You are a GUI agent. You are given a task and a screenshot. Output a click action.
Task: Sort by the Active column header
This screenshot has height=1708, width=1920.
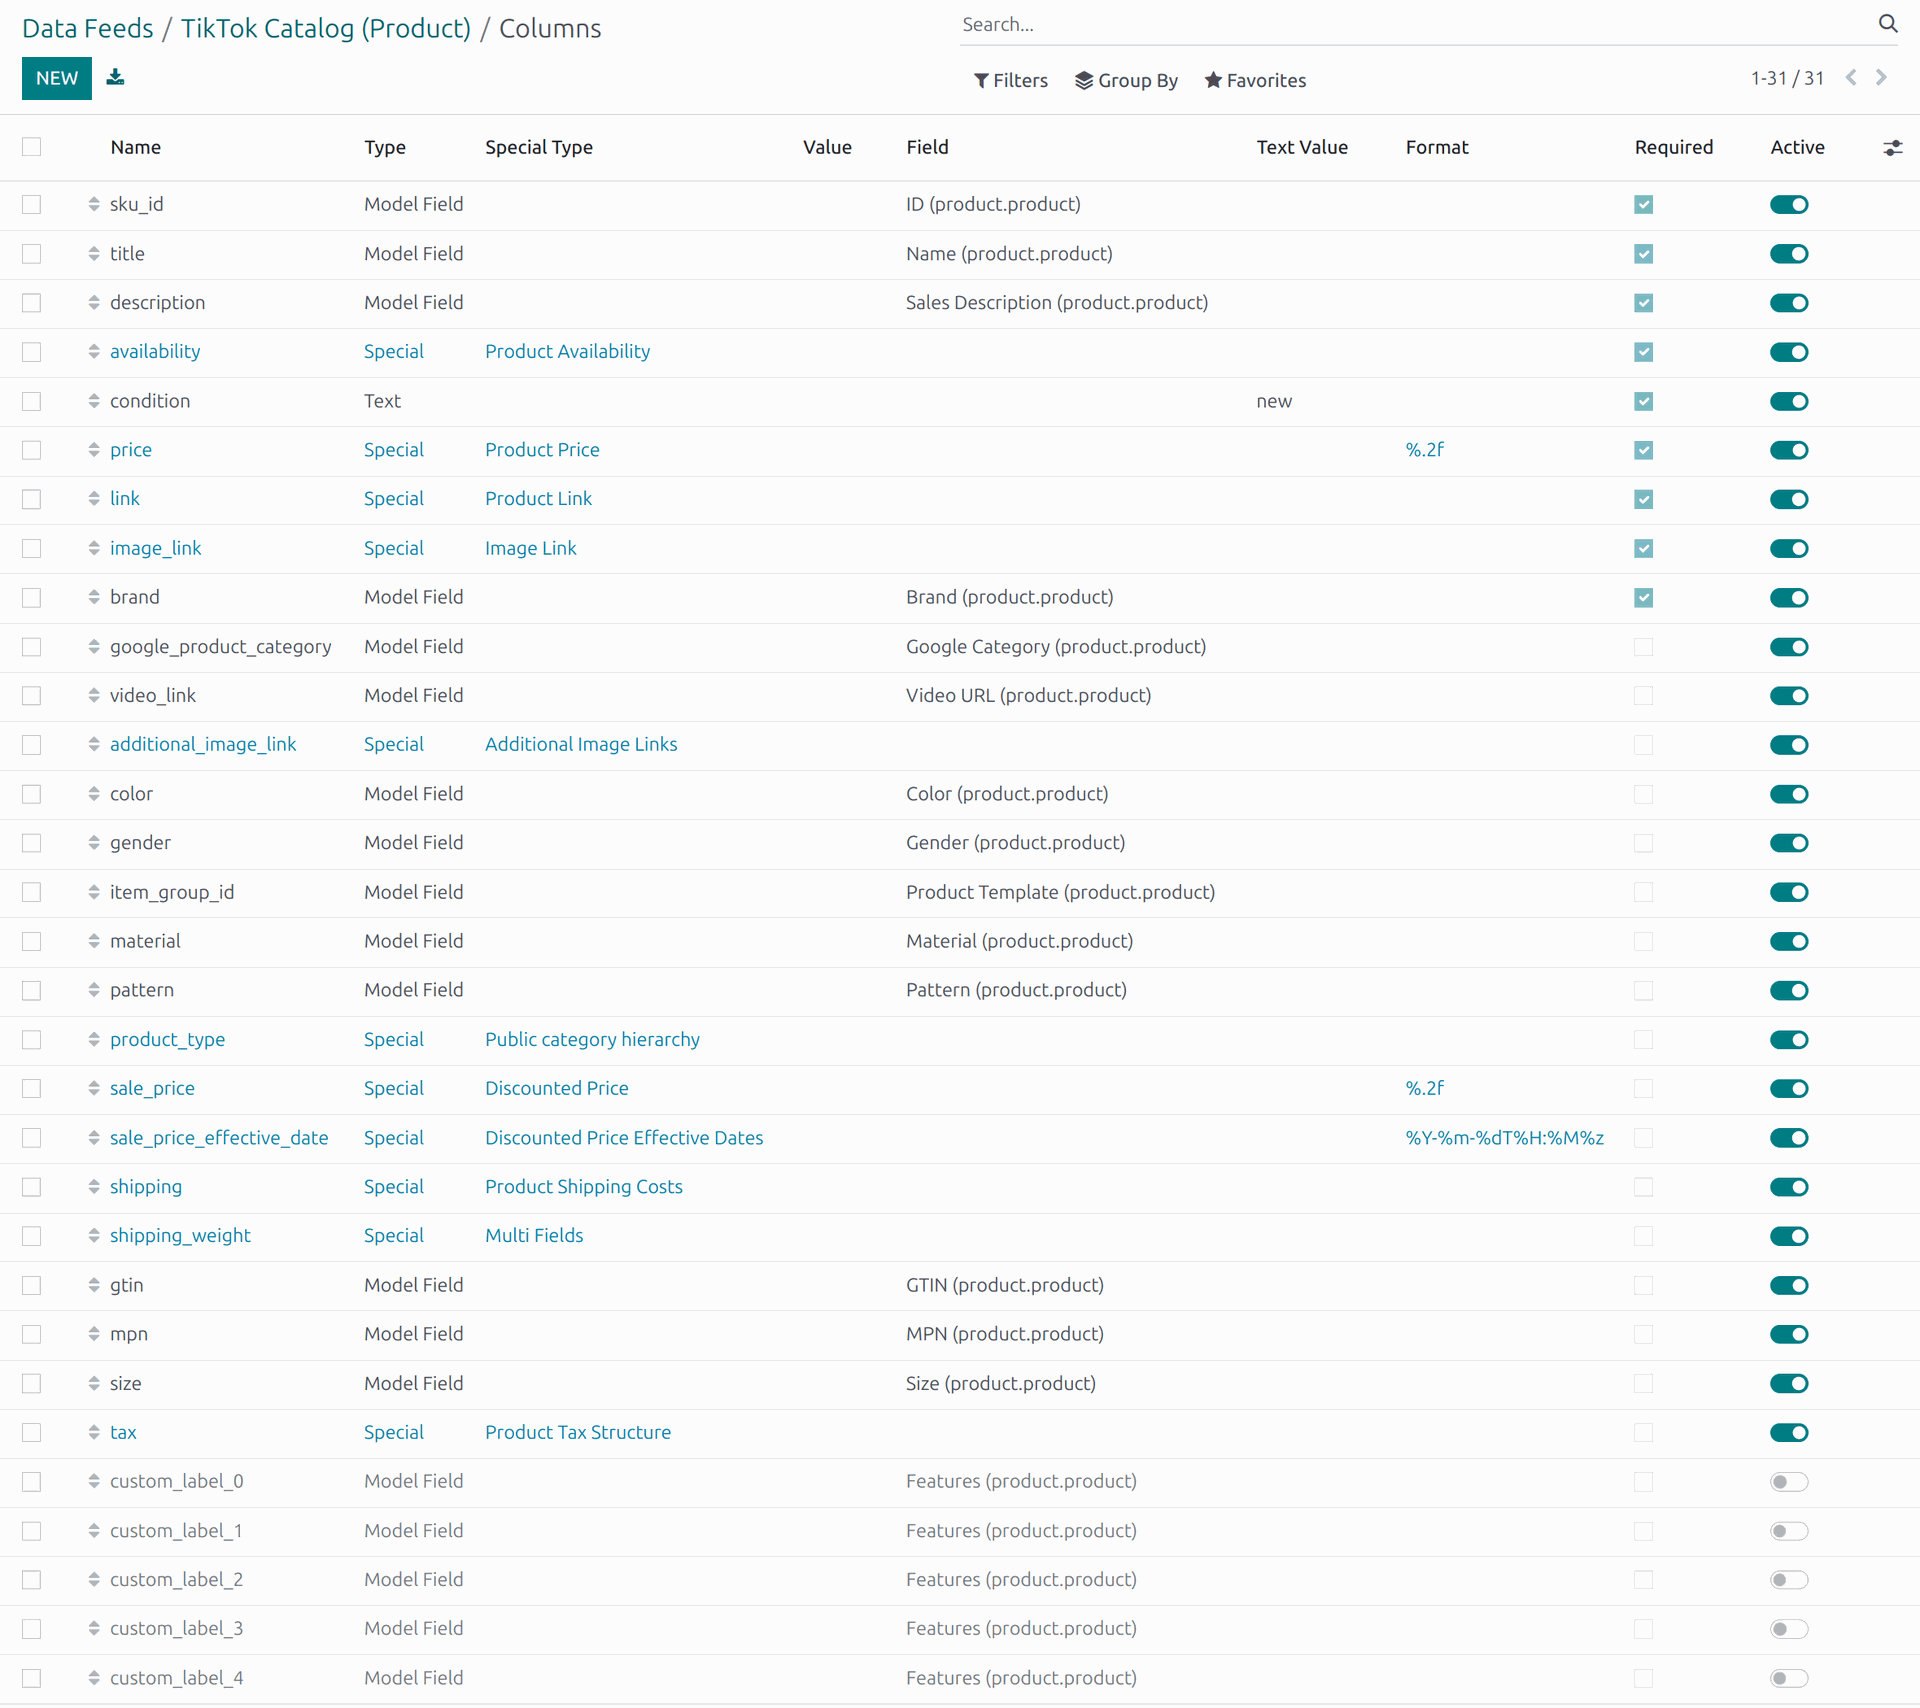(x=1797, y=147)
